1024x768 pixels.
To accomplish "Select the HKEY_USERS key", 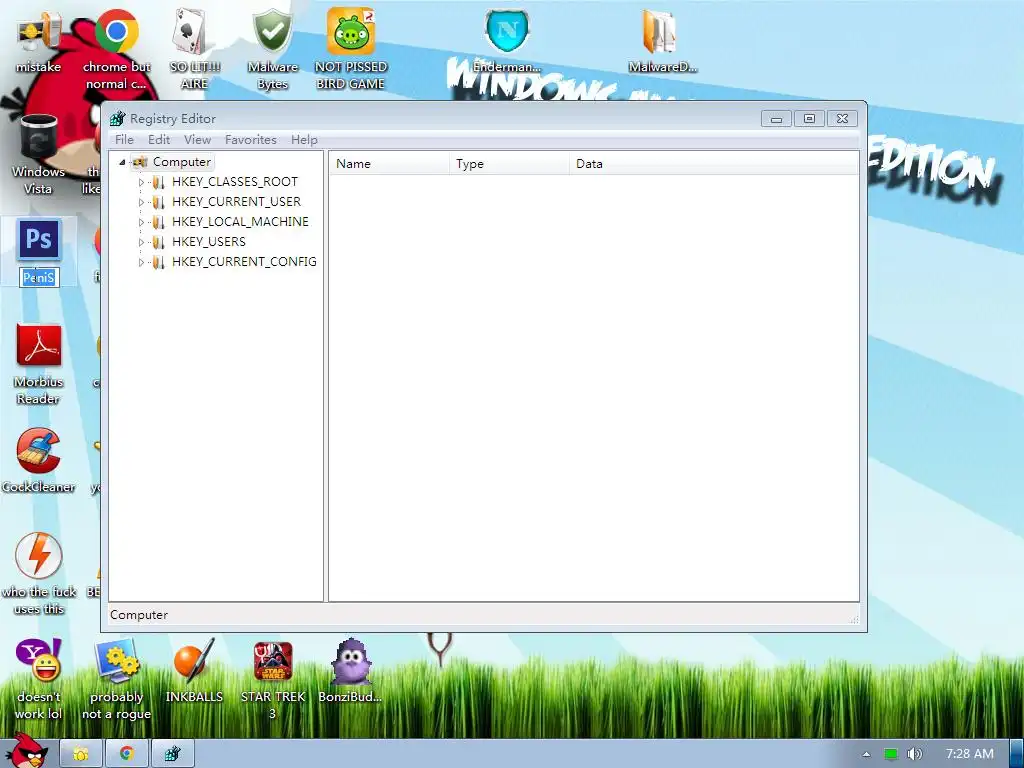I will point(209,242).
